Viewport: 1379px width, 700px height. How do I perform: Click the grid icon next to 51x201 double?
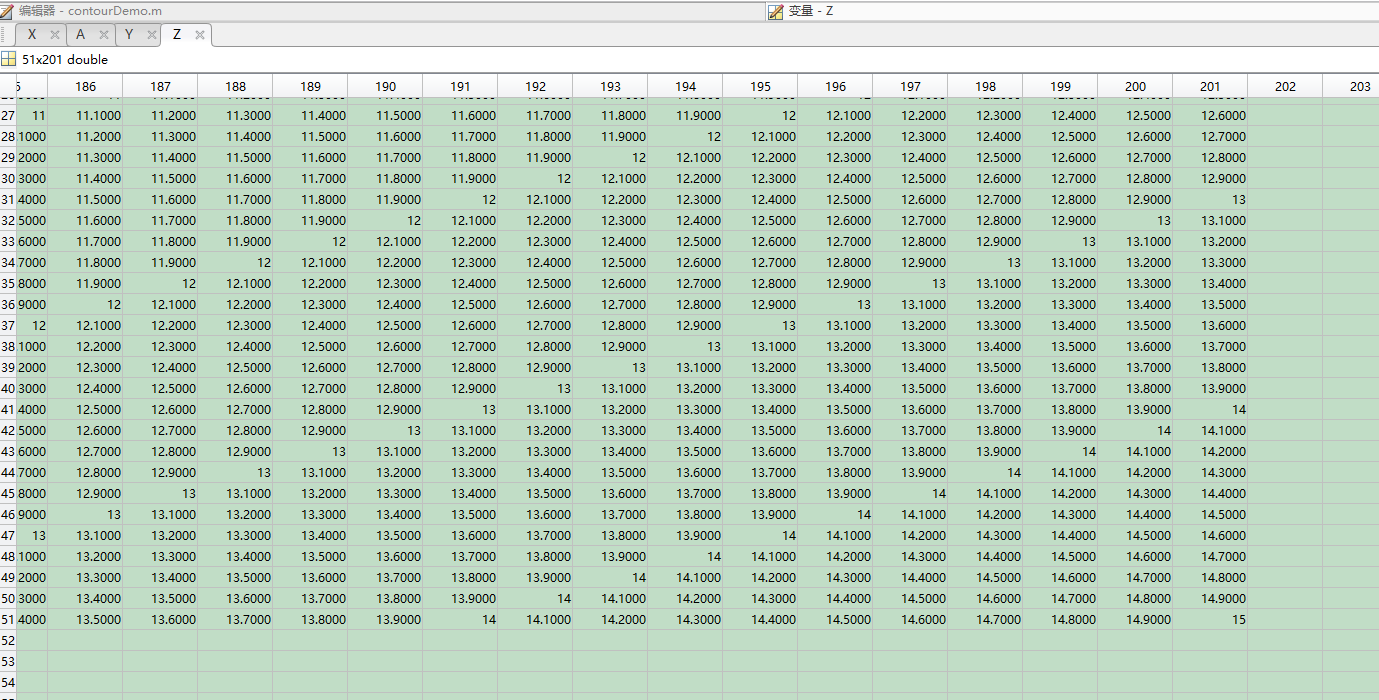9,60
